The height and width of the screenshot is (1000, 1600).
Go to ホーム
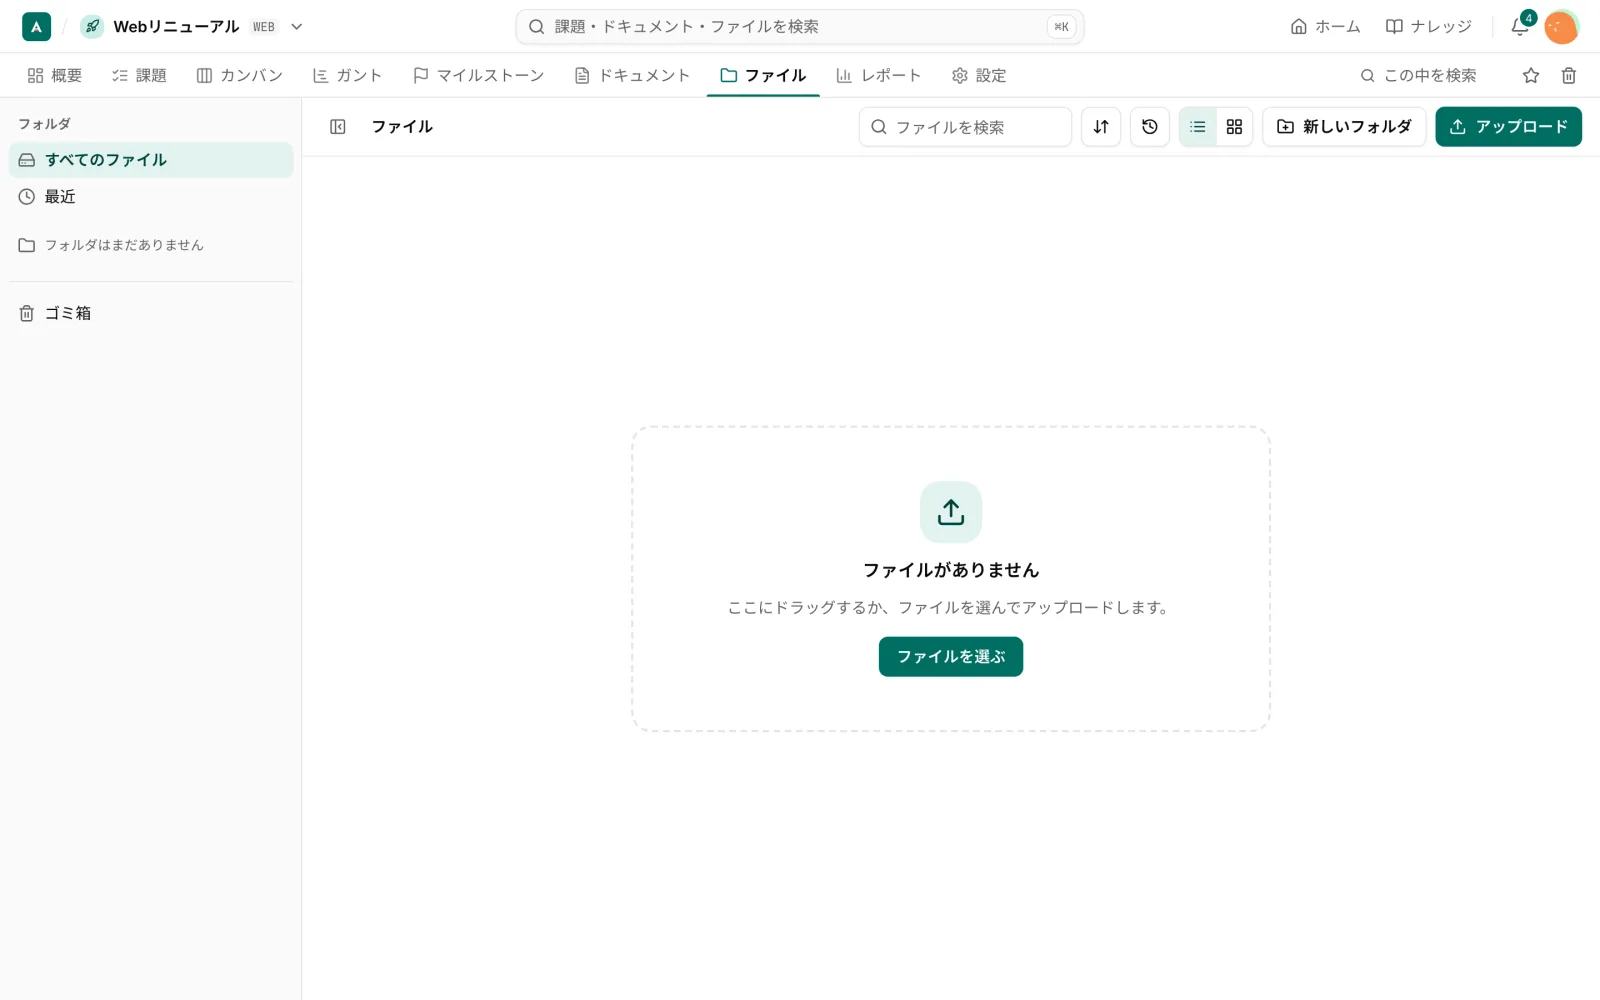tap(1325, 27)
